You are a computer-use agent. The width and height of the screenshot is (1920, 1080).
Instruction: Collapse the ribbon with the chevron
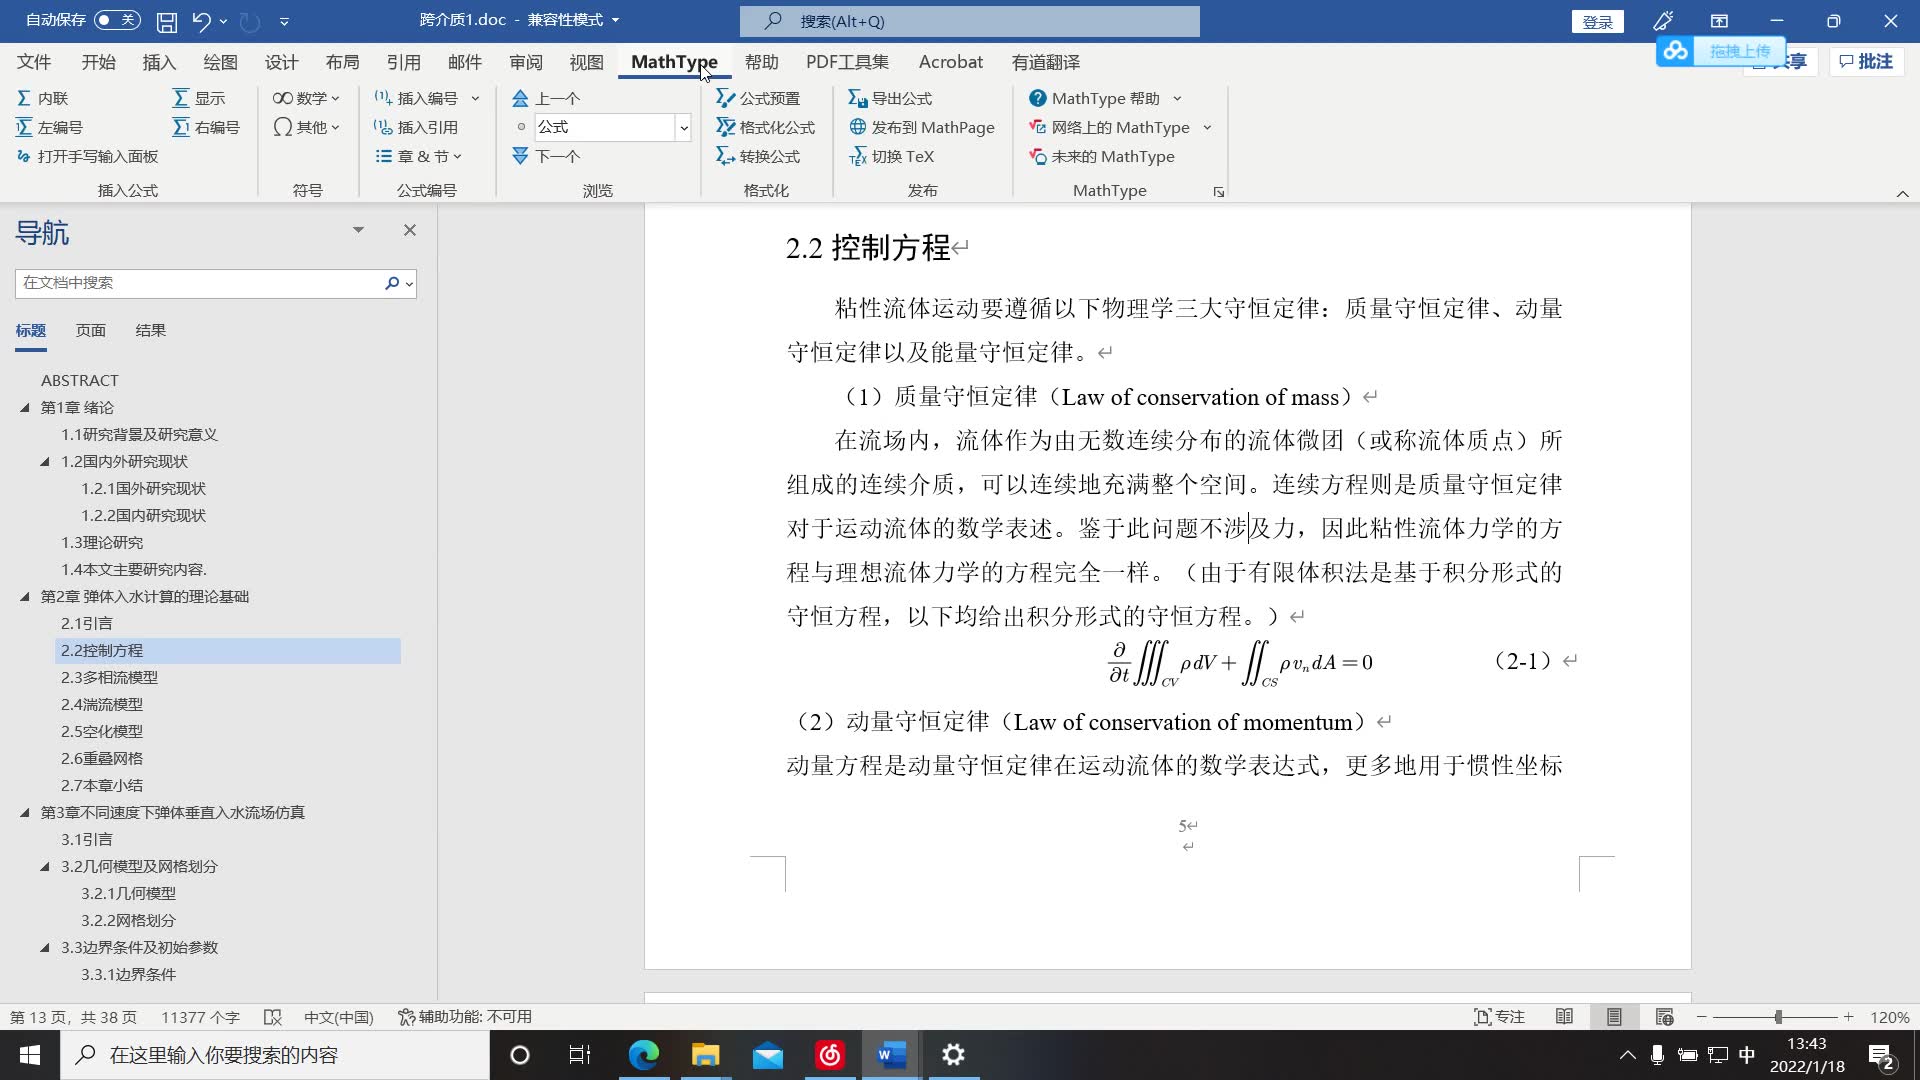(1902, 193)
